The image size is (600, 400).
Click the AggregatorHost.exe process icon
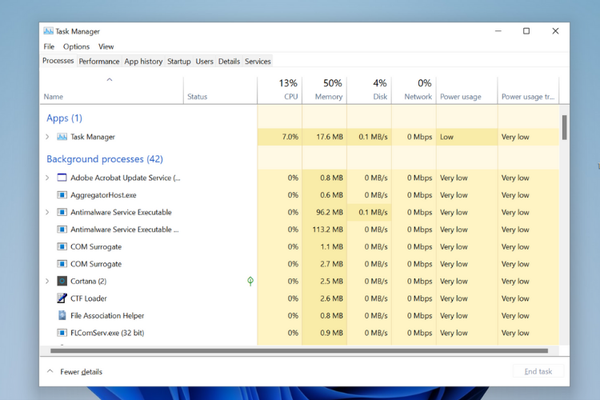pos(62,195)
